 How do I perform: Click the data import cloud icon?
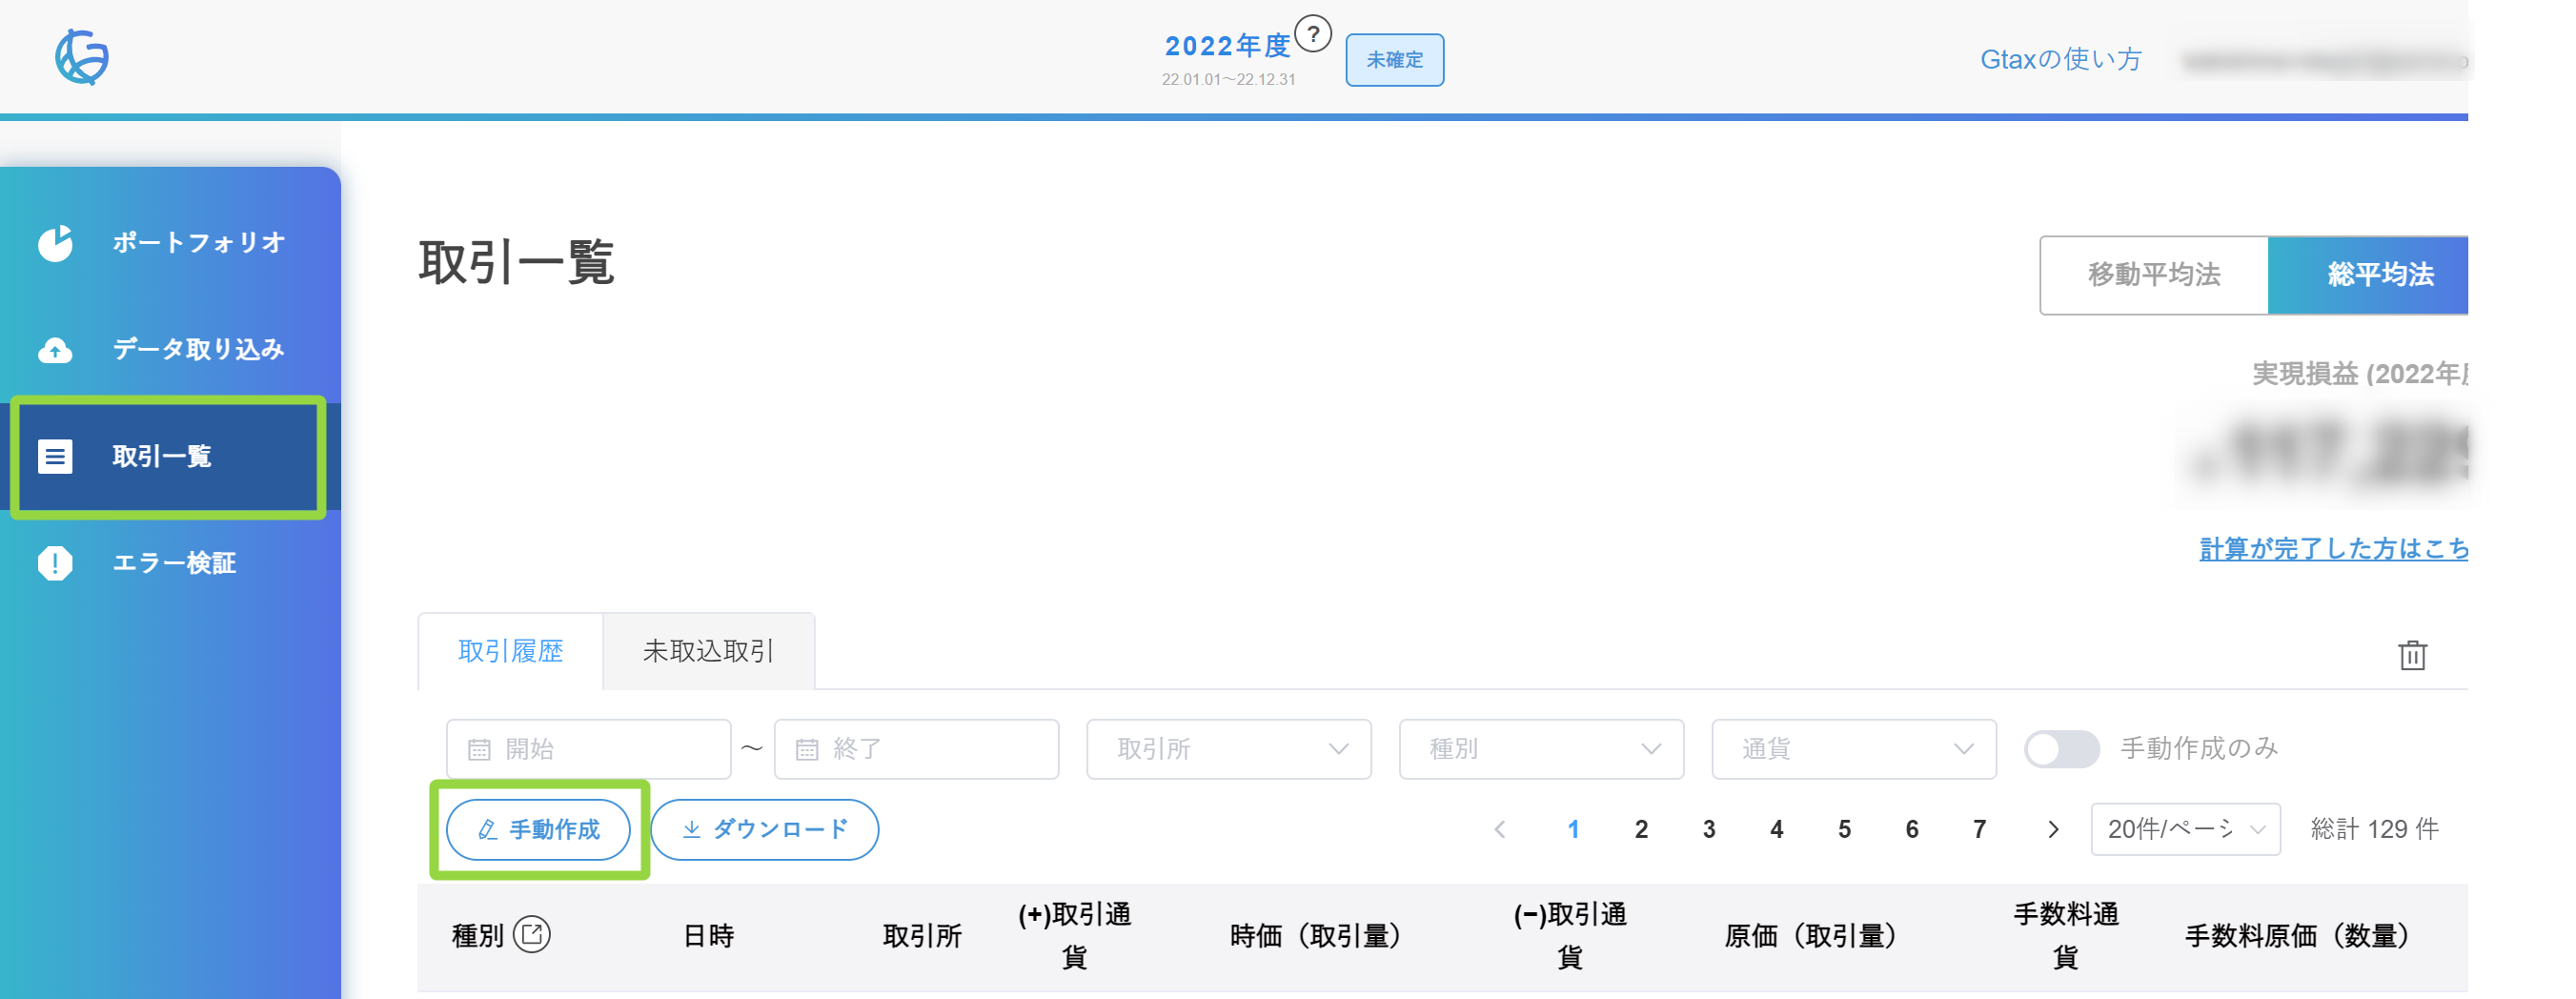[x=56, y=350]
